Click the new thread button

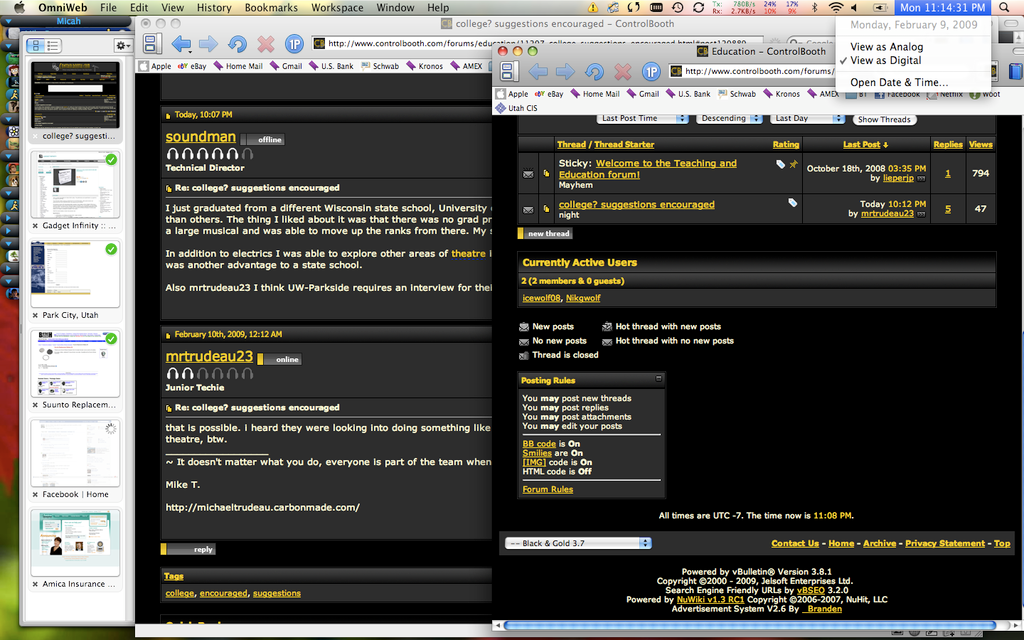[x=545, y=233]
